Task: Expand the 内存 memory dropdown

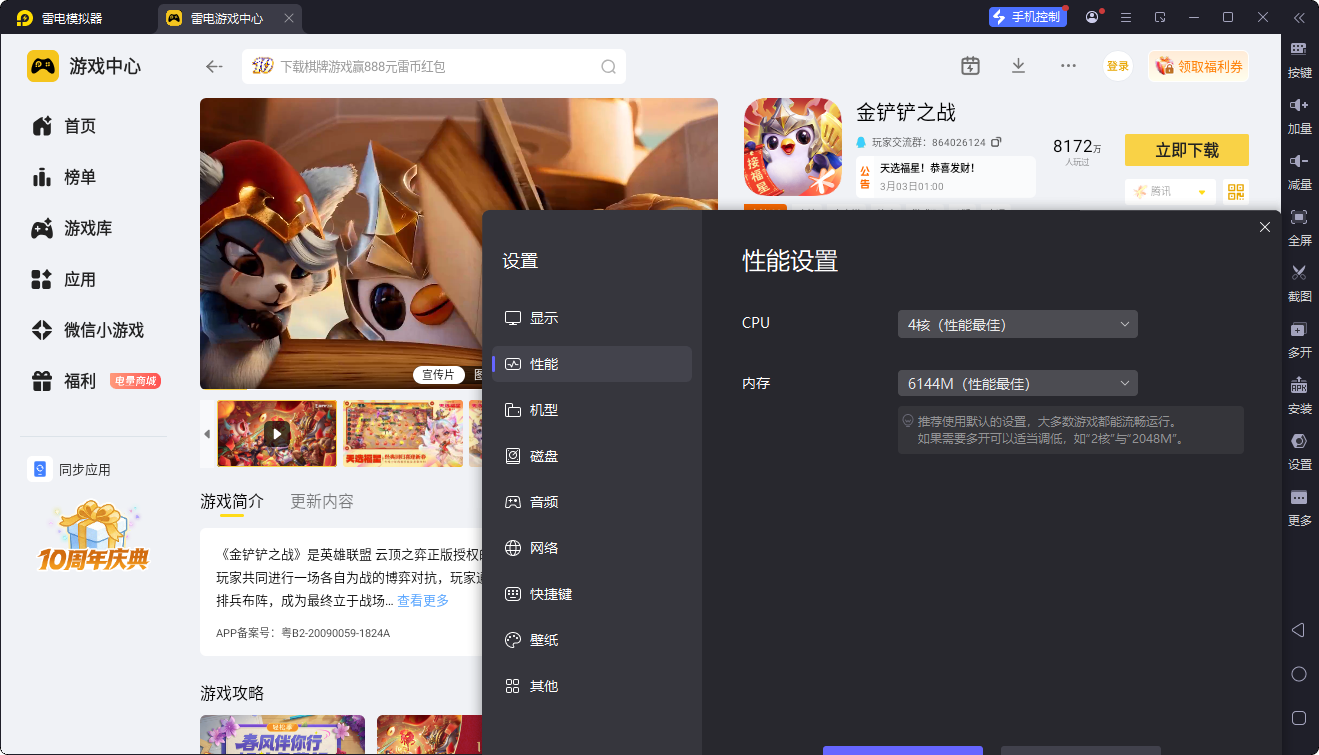Action: pyautogui.click(x=1018, y=383)
